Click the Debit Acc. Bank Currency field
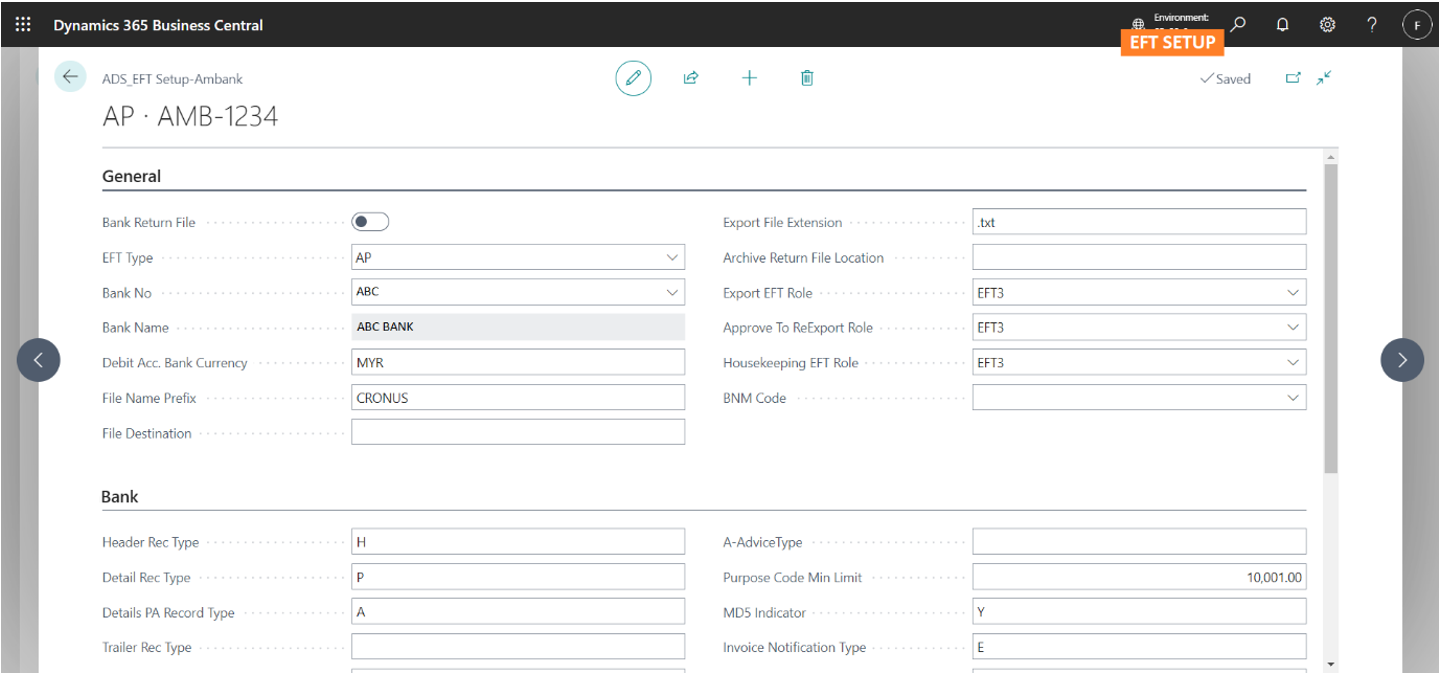 coord(518,362)
